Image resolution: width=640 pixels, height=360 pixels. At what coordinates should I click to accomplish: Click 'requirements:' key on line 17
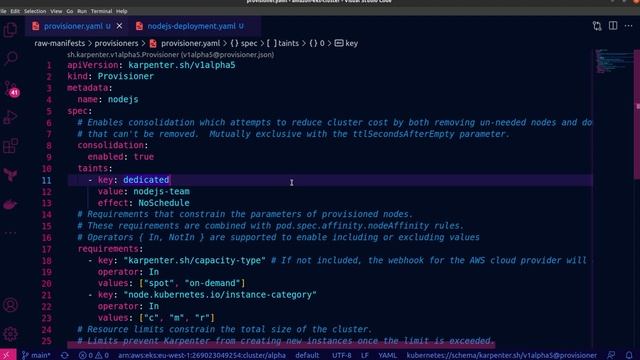(110, 249)
